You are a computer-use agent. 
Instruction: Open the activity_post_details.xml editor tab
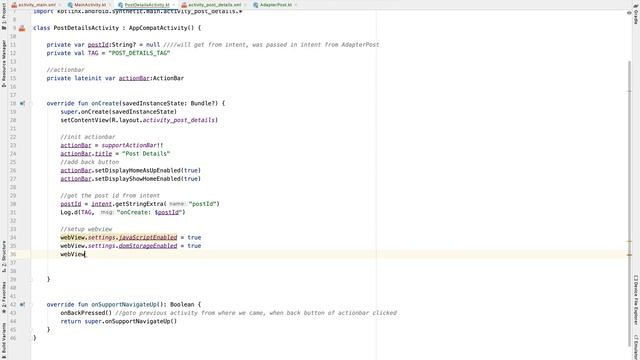click(x=214, y=5)
